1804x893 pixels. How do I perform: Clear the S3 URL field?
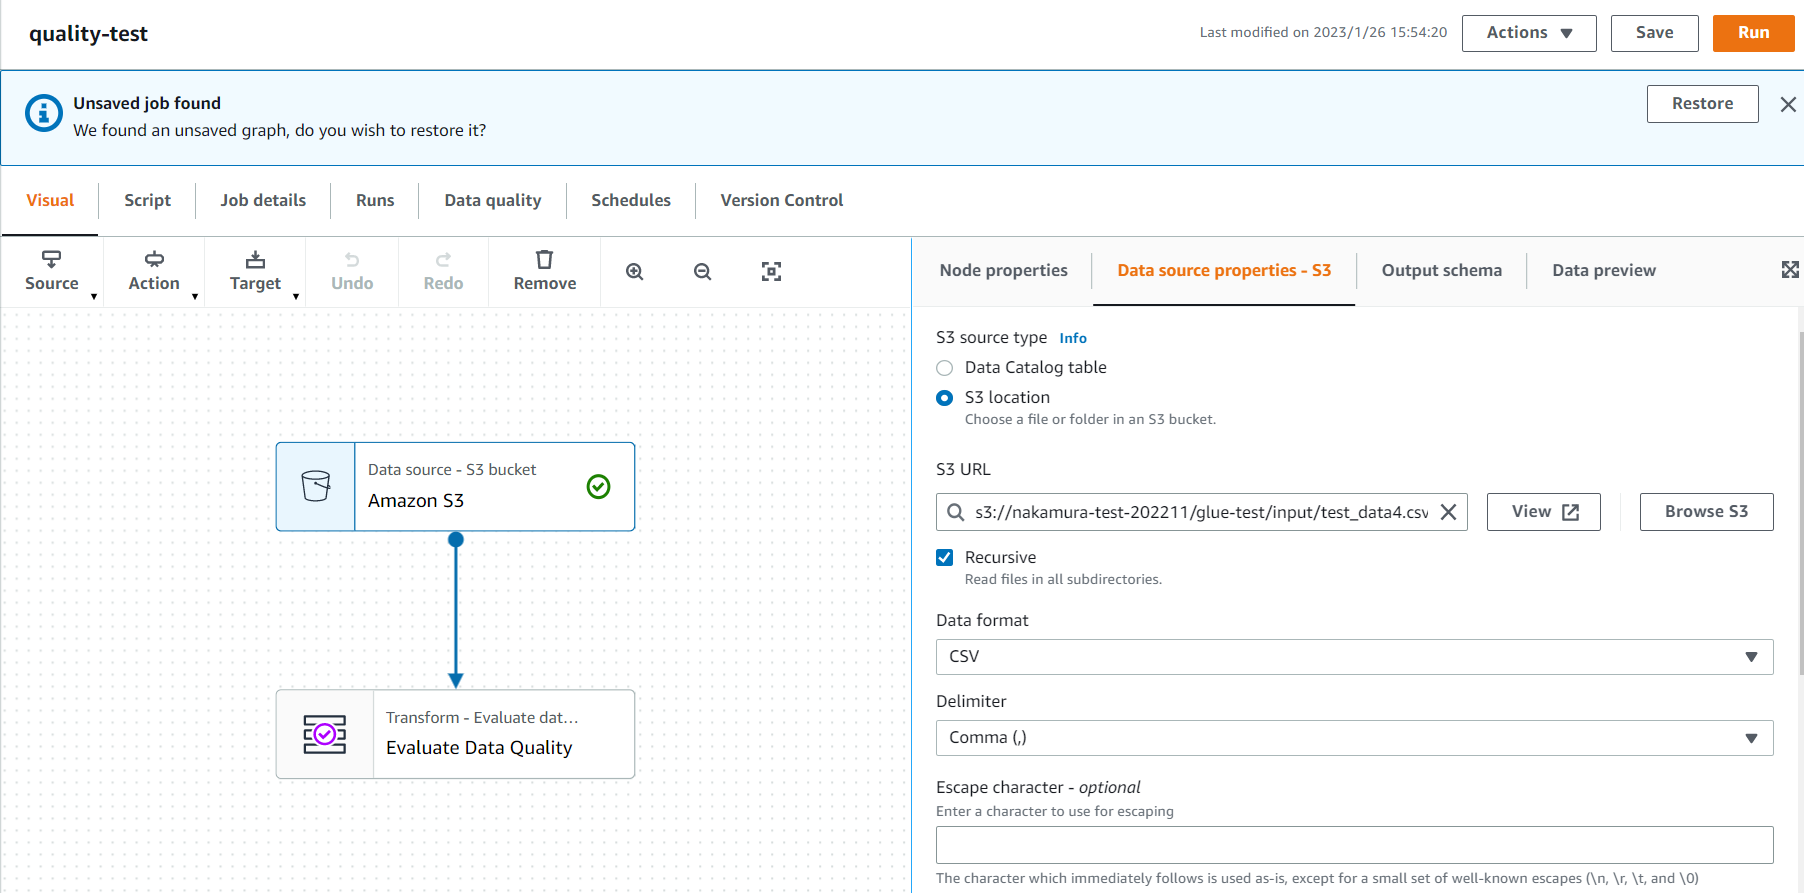pyautogui.click(x=1448, y=512)
